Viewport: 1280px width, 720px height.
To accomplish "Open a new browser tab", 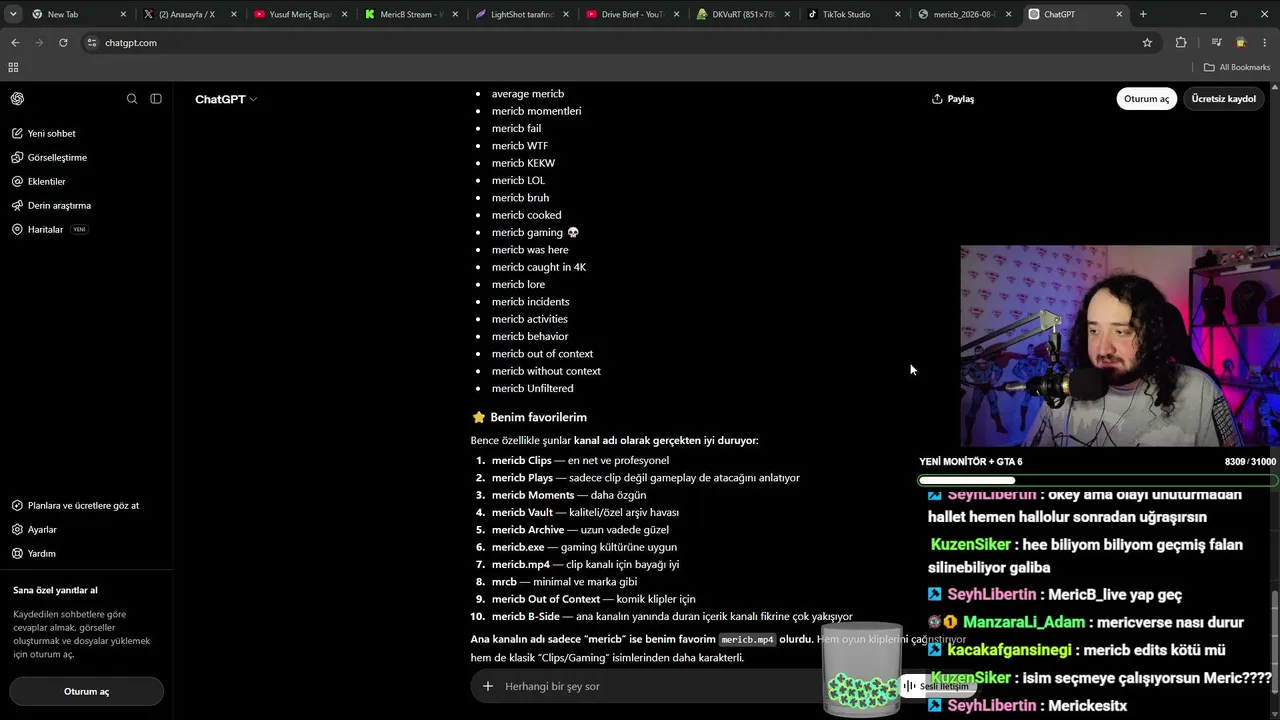I will point(1143,14).
